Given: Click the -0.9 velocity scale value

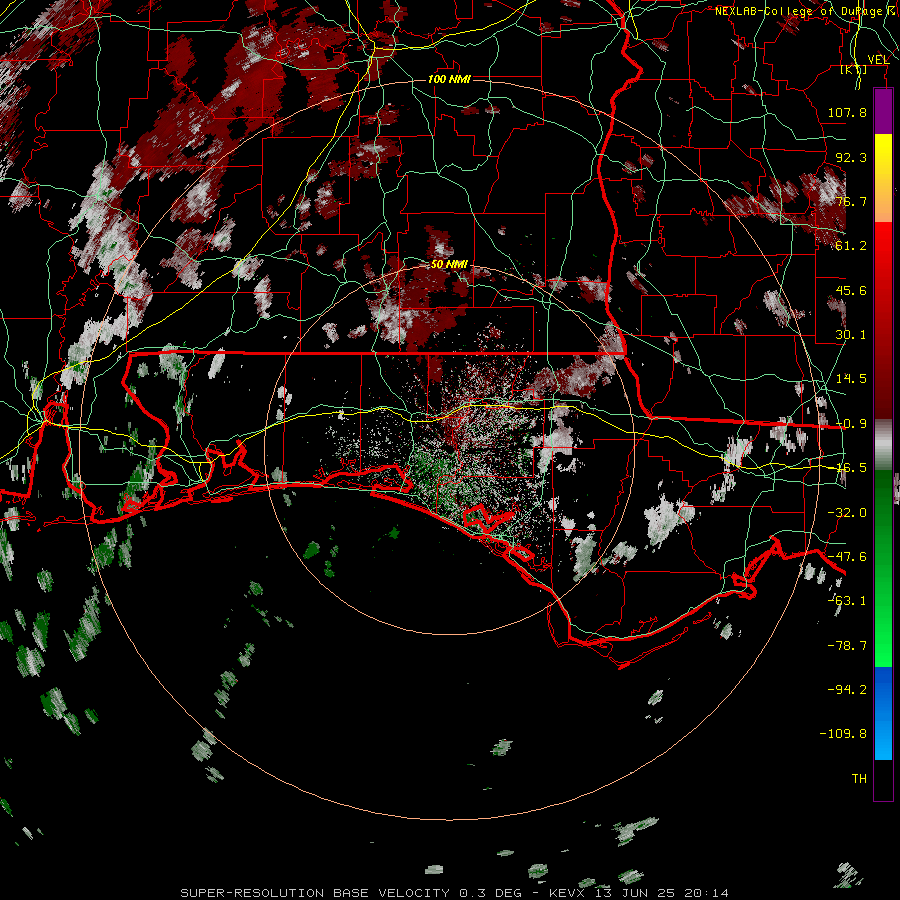Looking at the screenshot, I should pos(851,424).
